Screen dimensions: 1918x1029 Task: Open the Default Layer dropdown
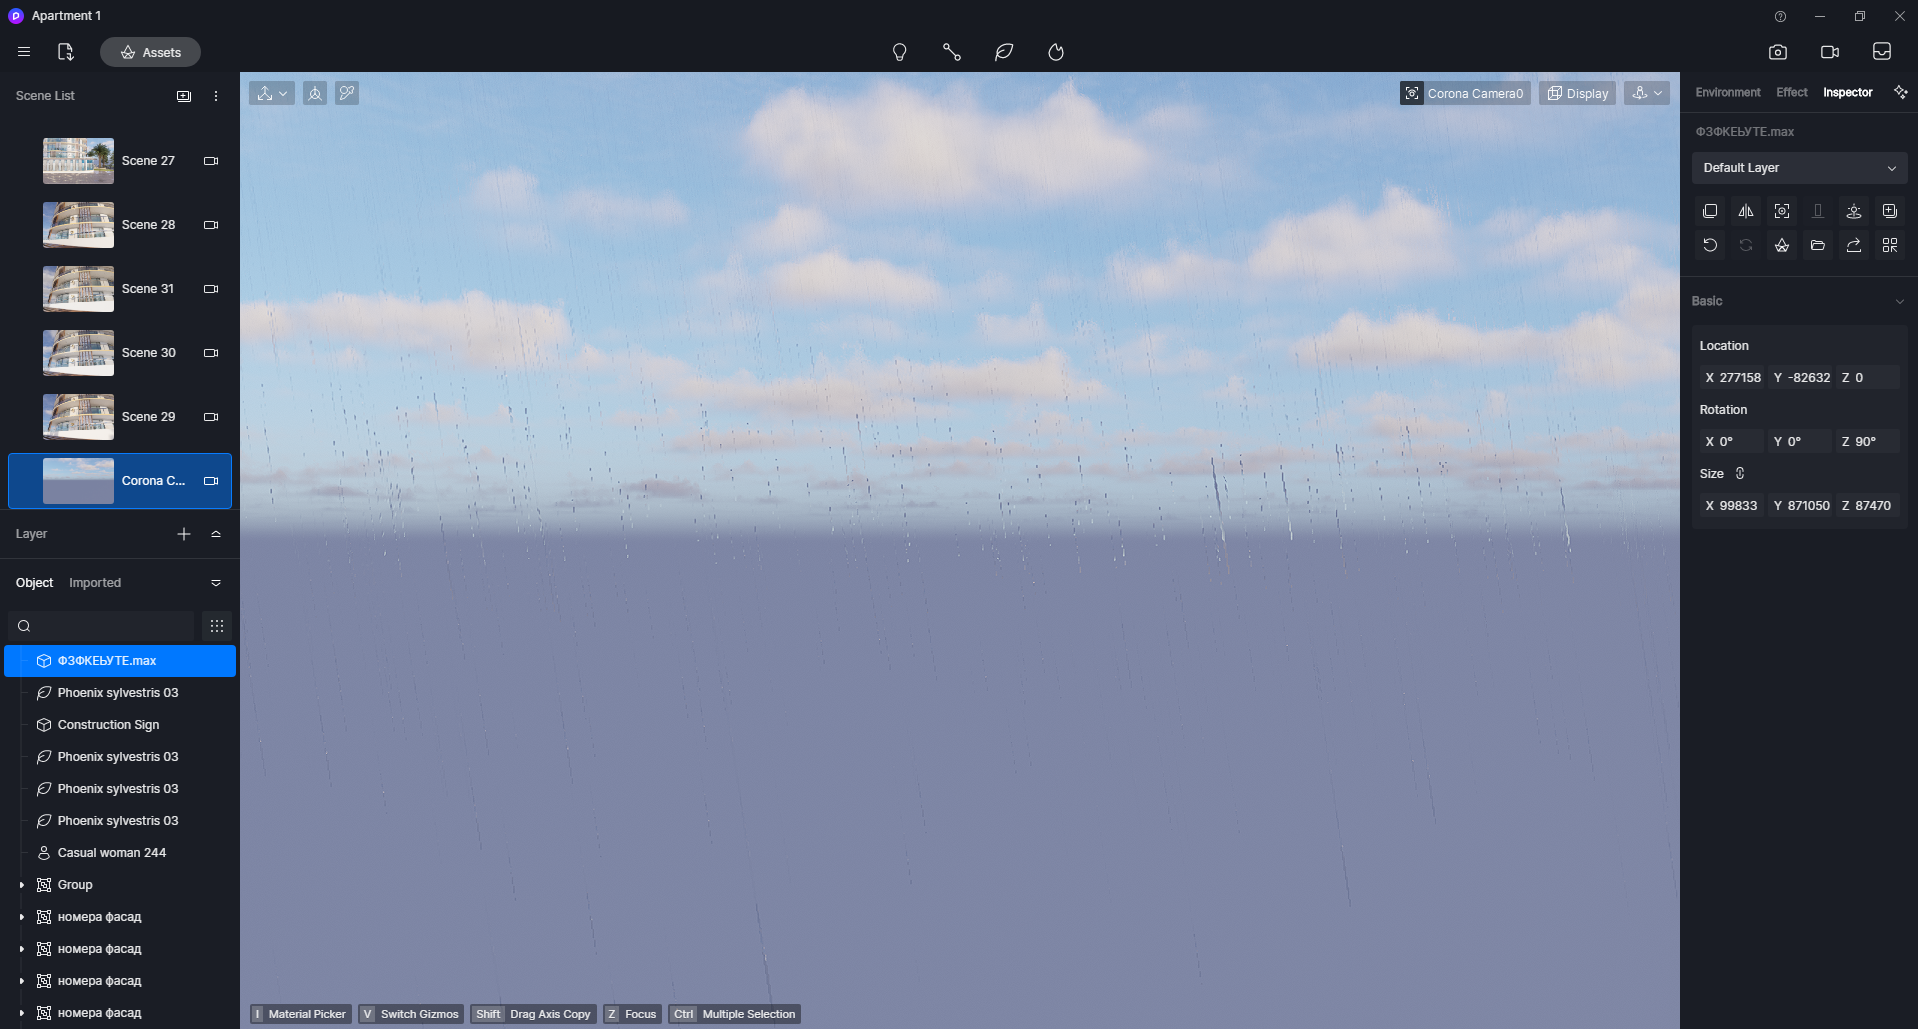pos(1799,168)
